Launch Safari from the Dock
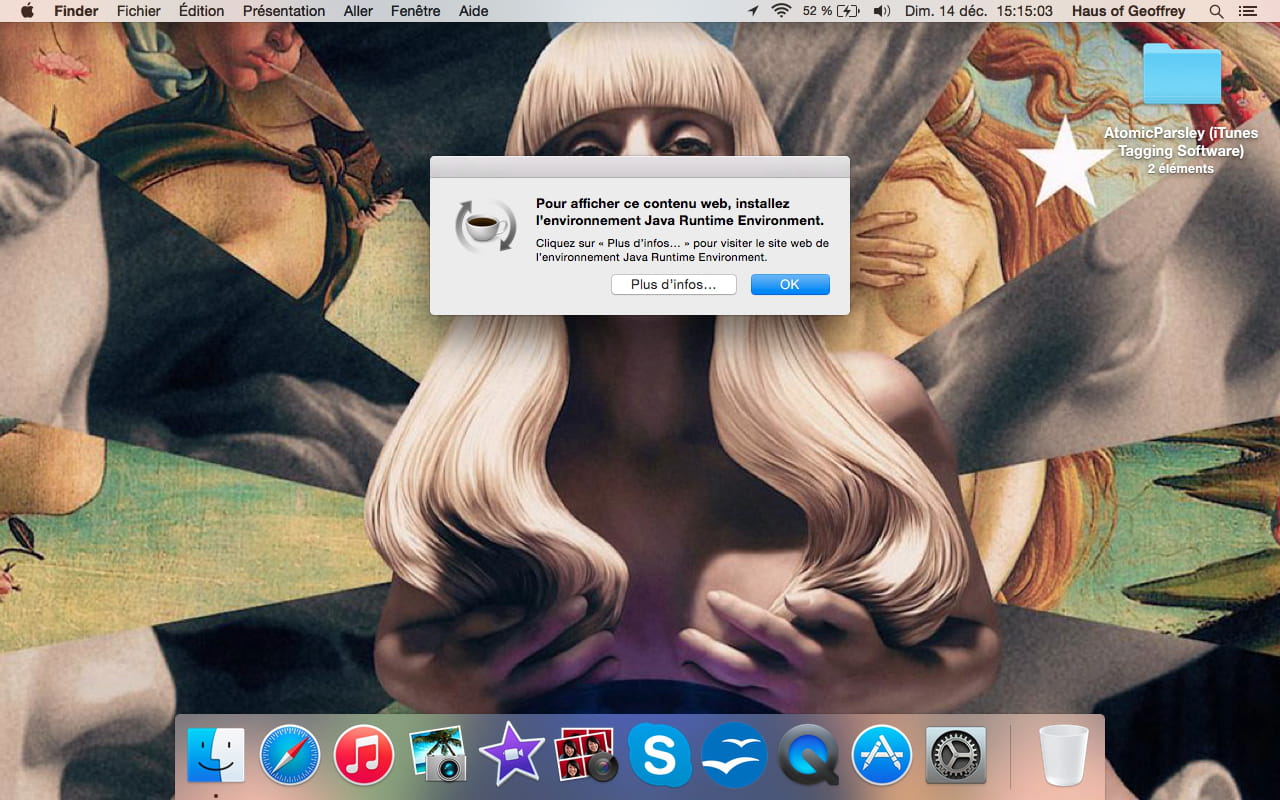Viewport: 1280px width, 800px height. 290,755
